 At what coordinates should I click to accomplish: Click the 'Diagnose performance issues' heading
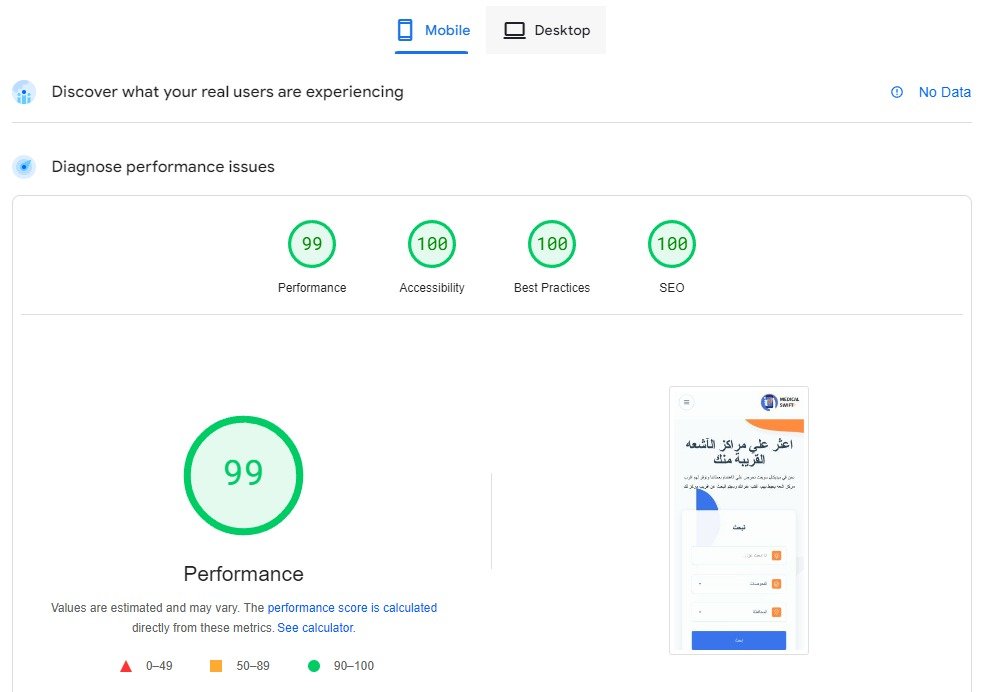[x=163, y=167]
